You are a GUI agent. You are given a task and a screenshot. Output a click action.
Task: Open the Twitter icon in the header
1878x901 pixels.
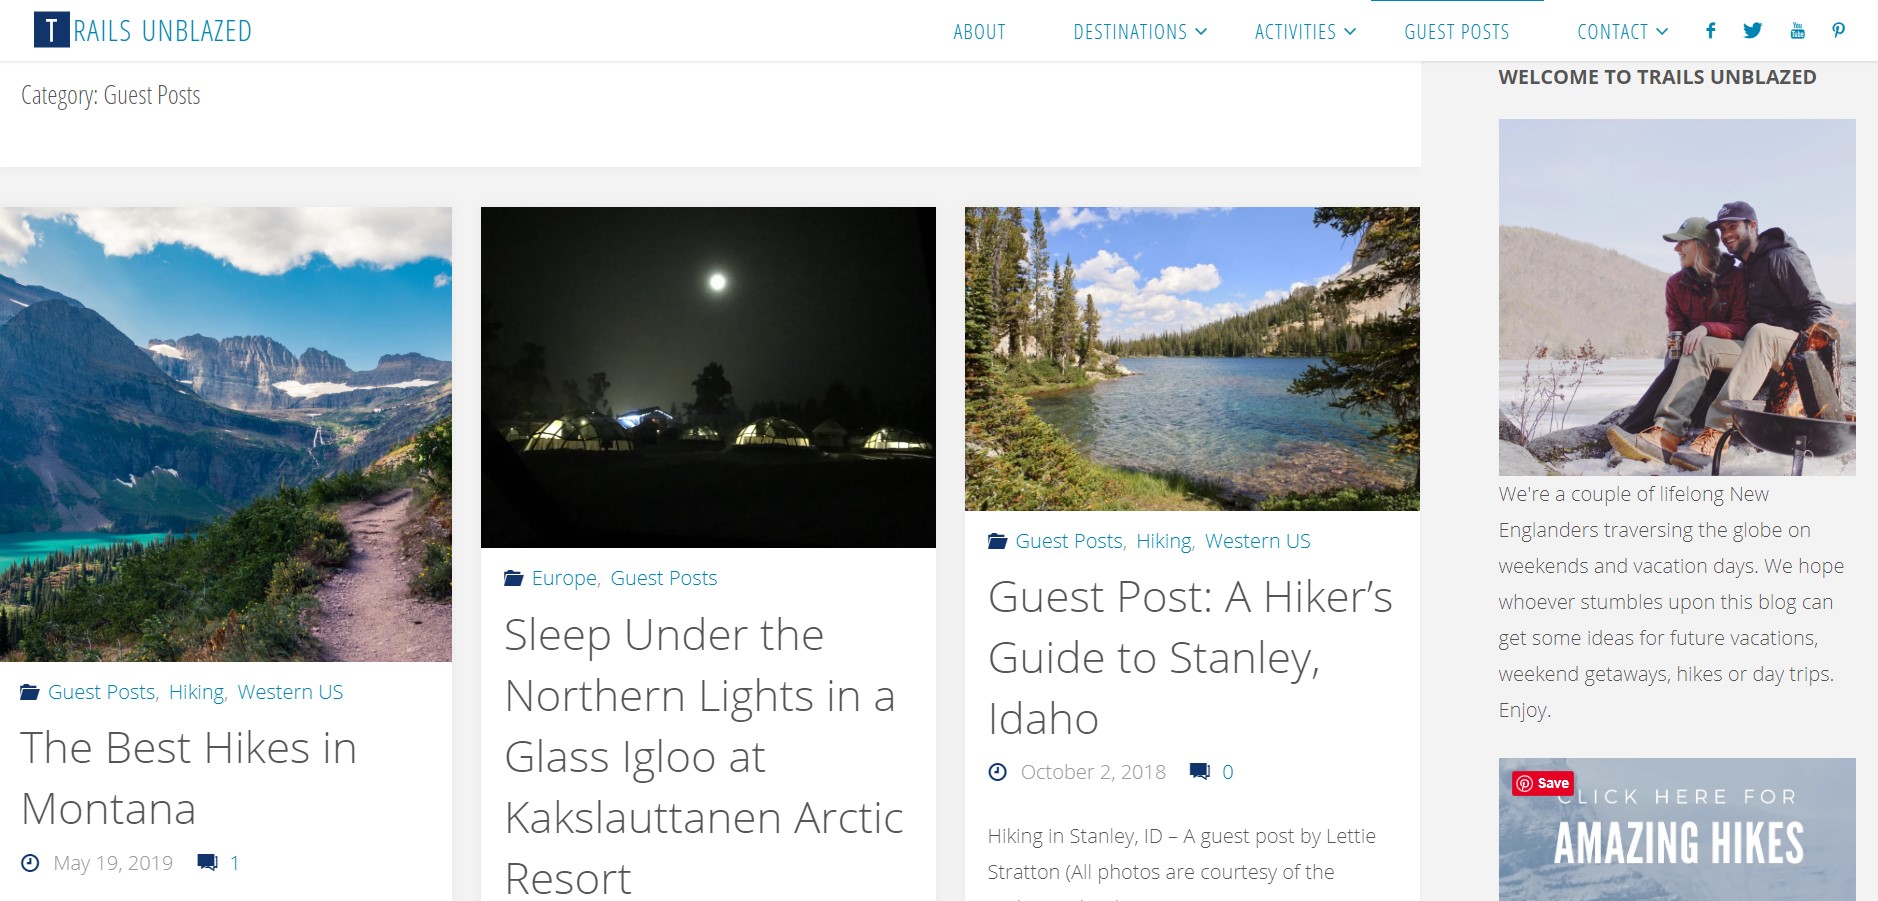(1751, 31)
